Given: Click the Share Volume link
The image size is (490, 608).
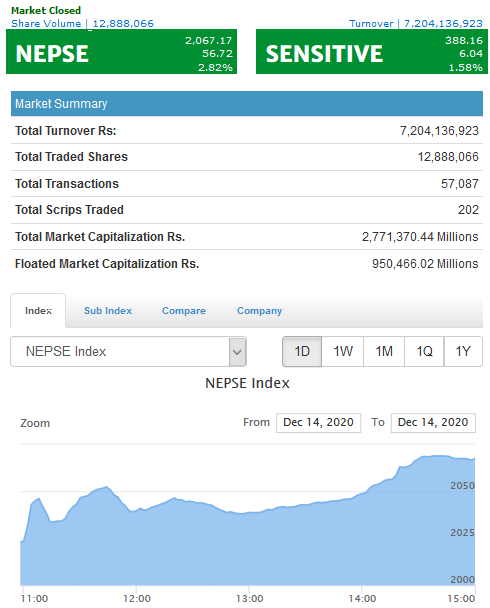Looking at the screenshot, I should [83, 24].
